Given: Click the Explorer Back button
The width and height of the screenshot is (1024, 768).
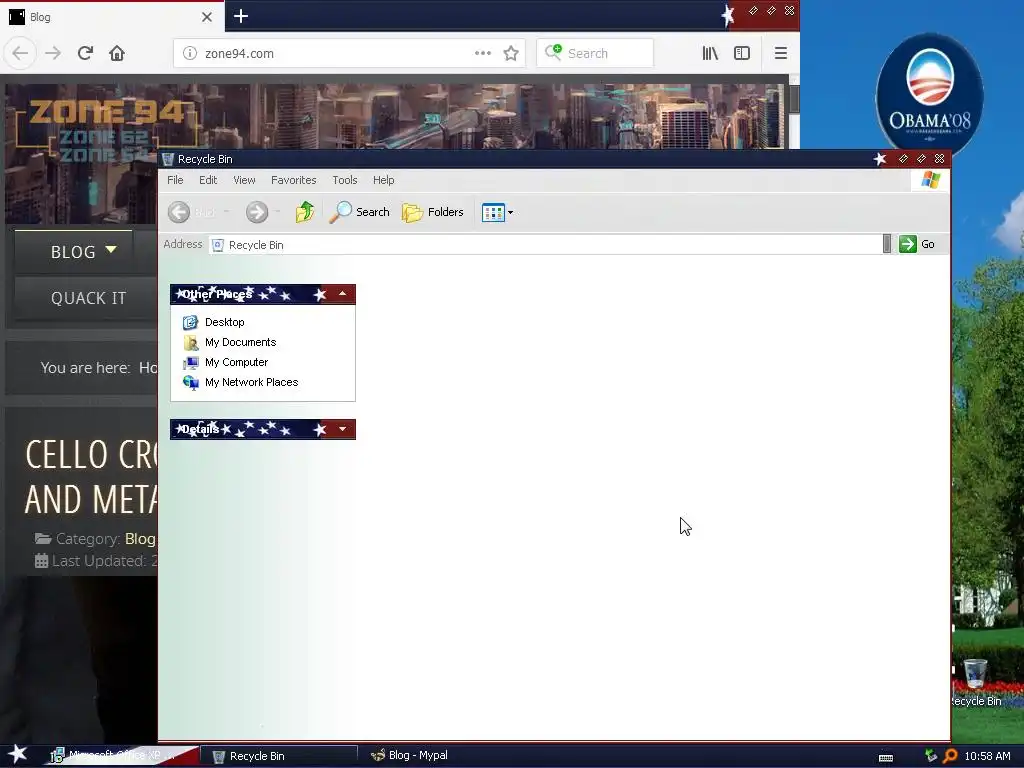Looking at the screenshot, I should tap(191, 212).
